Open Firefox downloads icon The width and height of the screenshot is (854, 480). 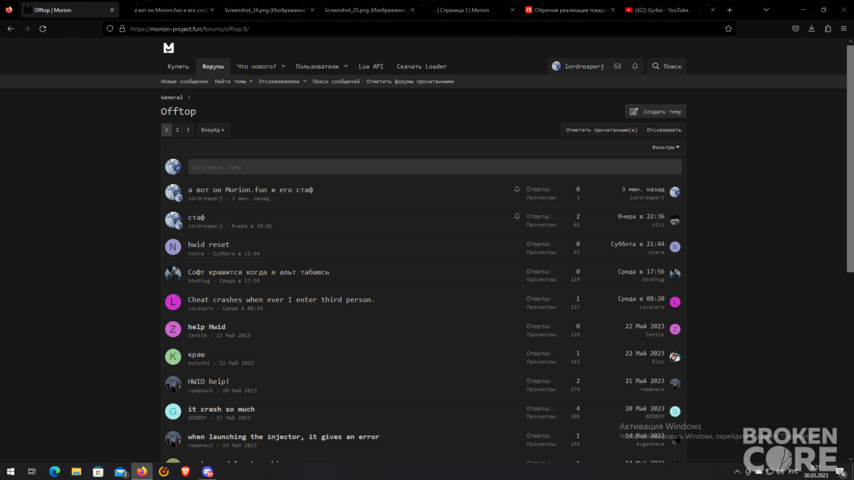[x=812, y=29]
